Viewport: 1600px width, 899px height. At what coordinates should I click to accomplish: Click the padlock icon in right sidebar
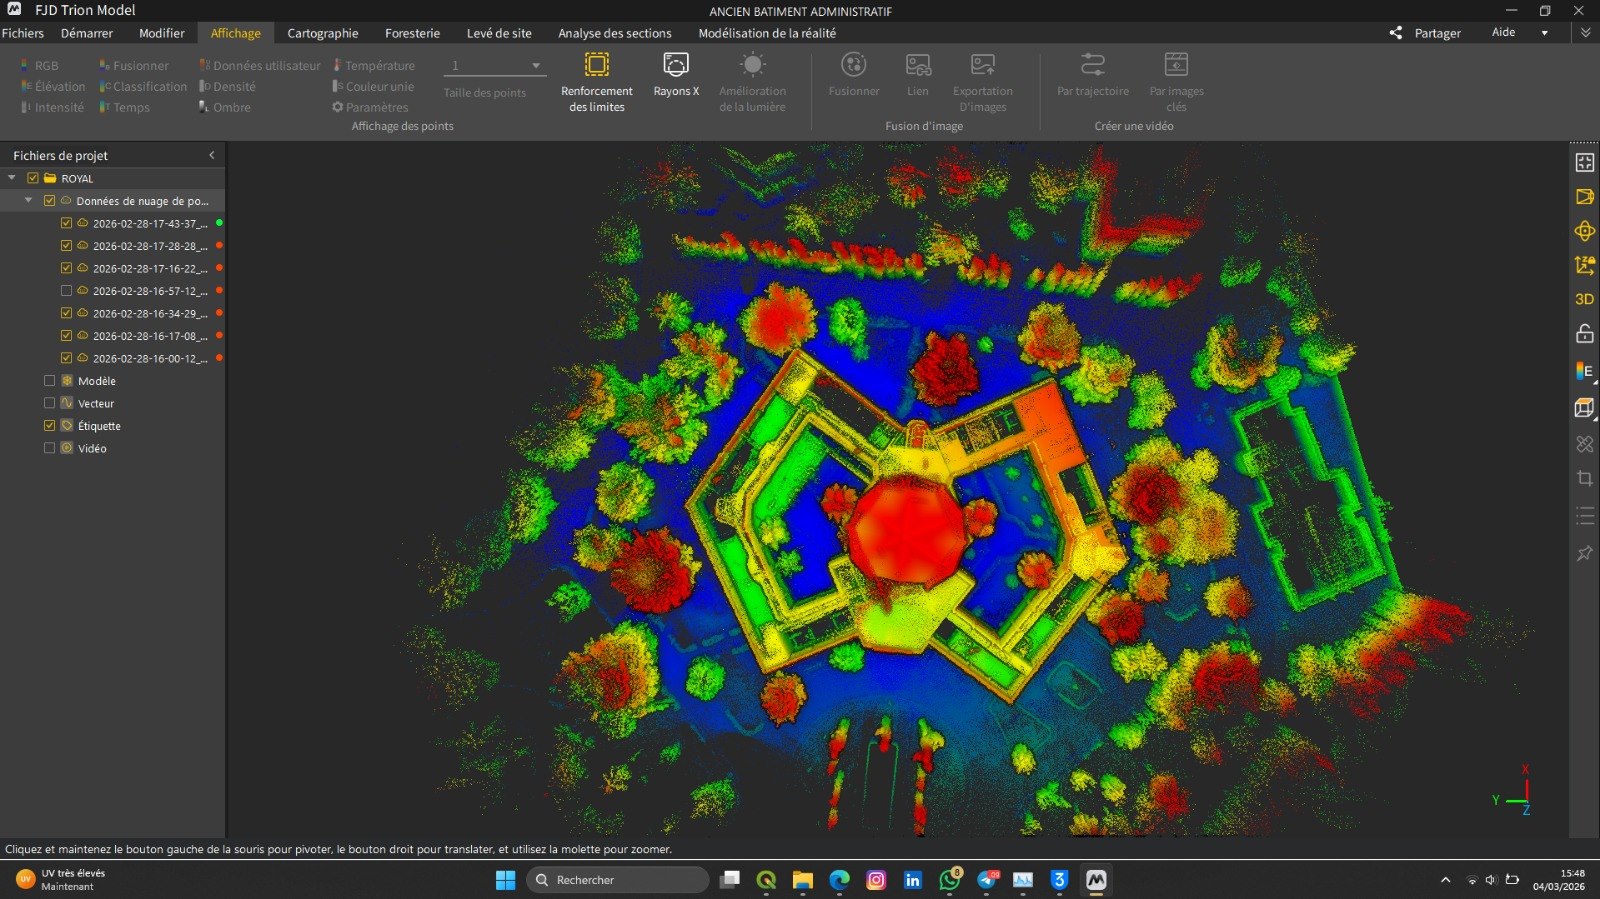pyautogui.click(x=1584, y=333)
